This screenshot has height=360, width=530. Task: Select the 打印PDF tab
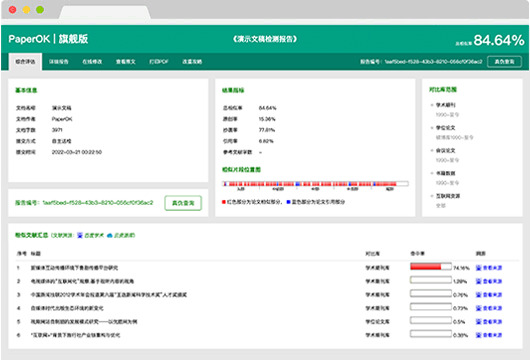[159, 62]
